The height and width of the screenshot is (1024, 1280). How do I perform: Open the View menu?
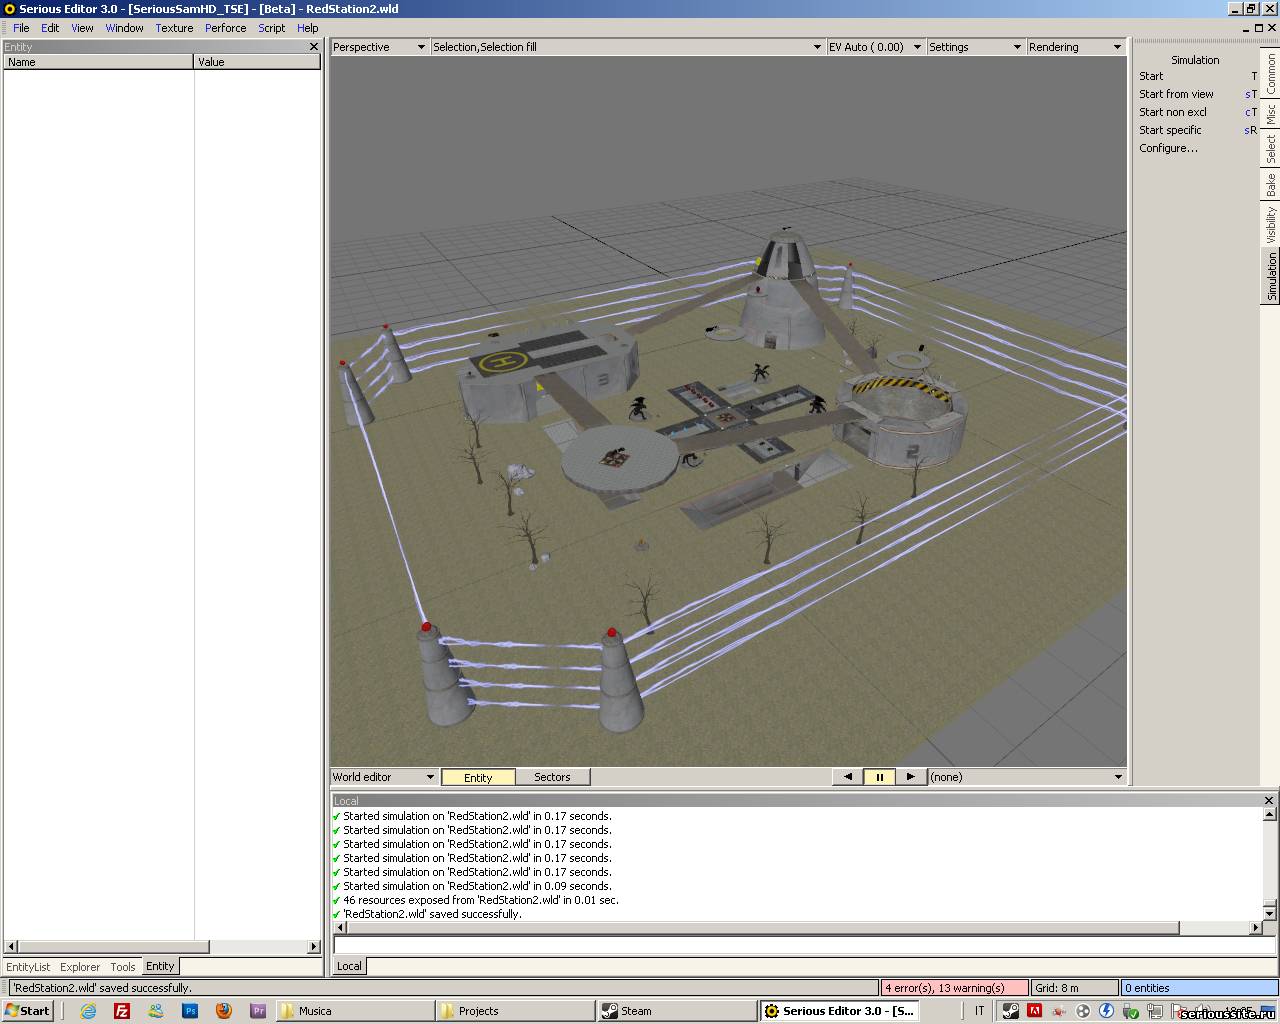point(82,28)
